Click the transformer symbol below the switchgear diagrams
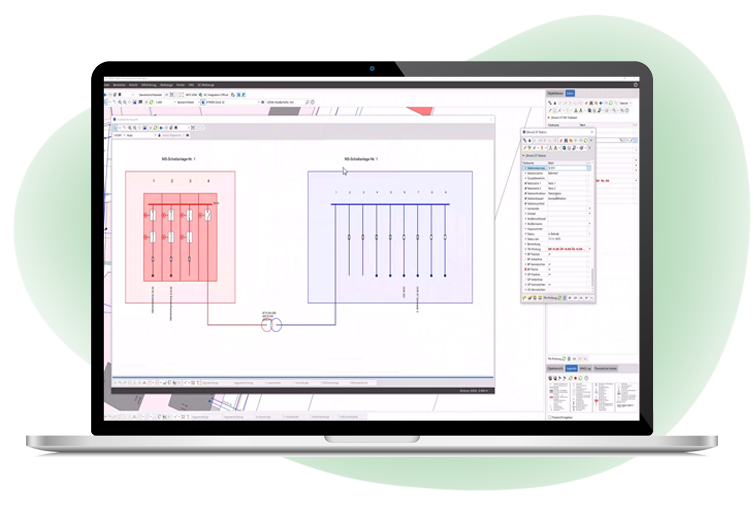Viewport: 754px width, 508px height. tap(272, 324)
